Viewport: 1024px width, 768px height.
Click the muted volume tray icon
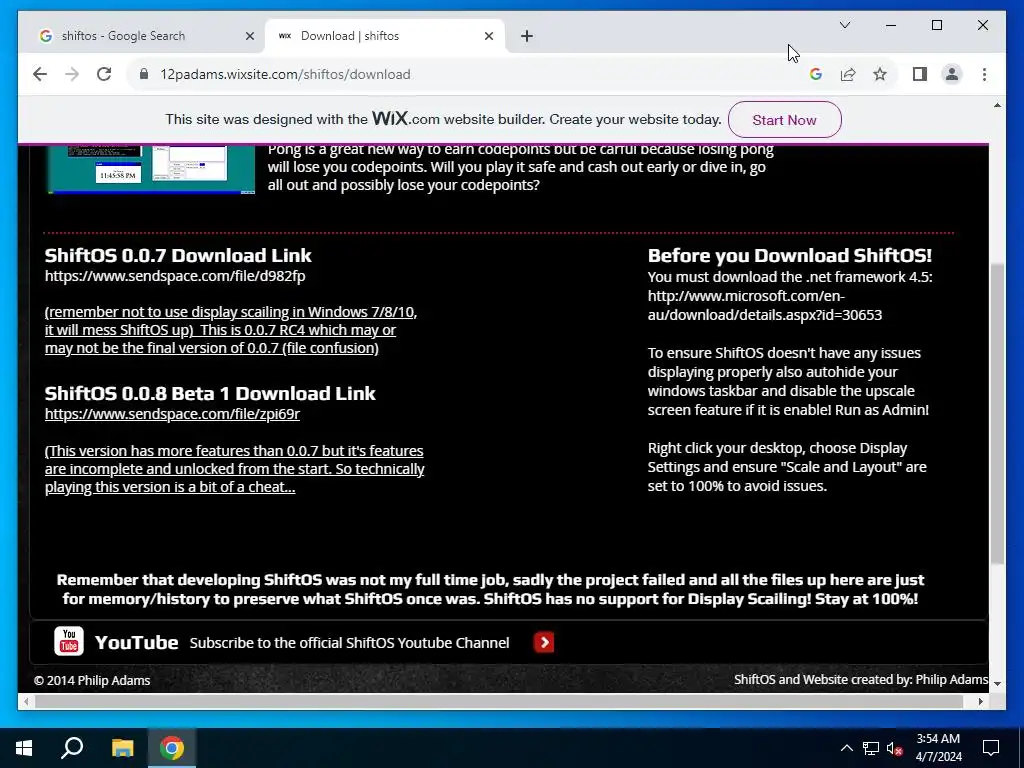click(x=895, y=748)
